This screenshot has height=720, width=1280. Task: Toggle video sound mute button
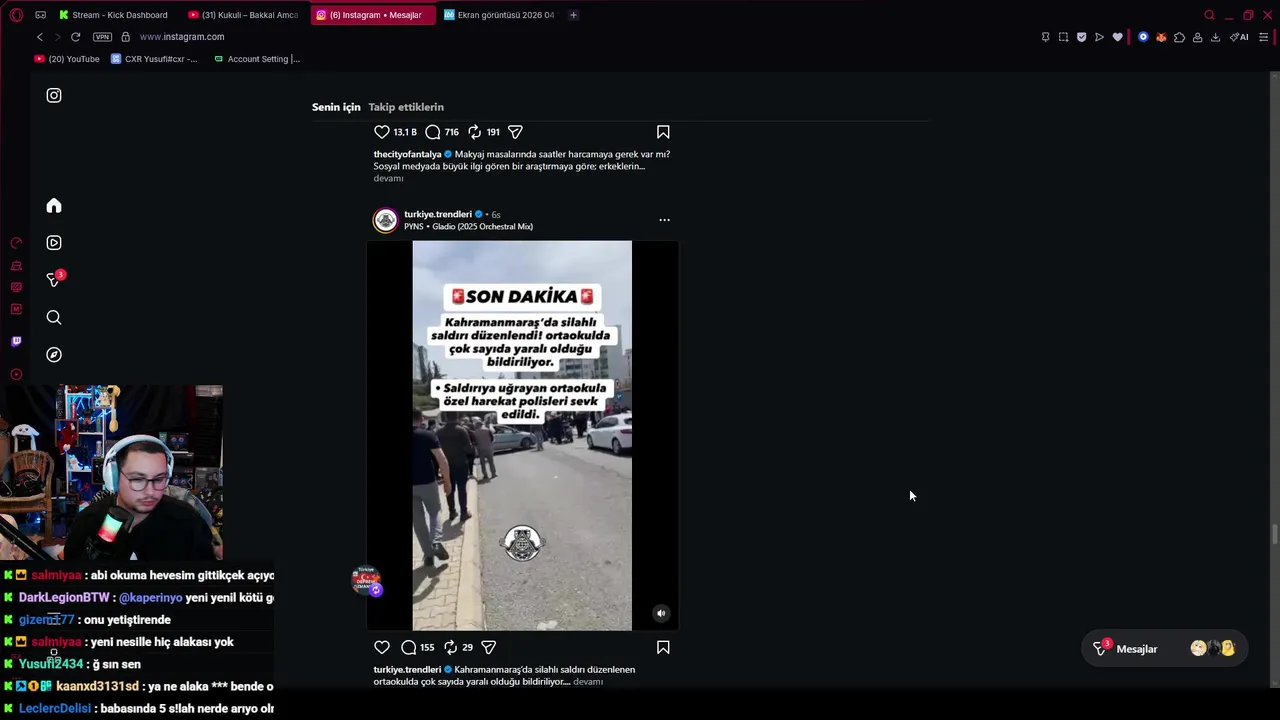(661, 613)
